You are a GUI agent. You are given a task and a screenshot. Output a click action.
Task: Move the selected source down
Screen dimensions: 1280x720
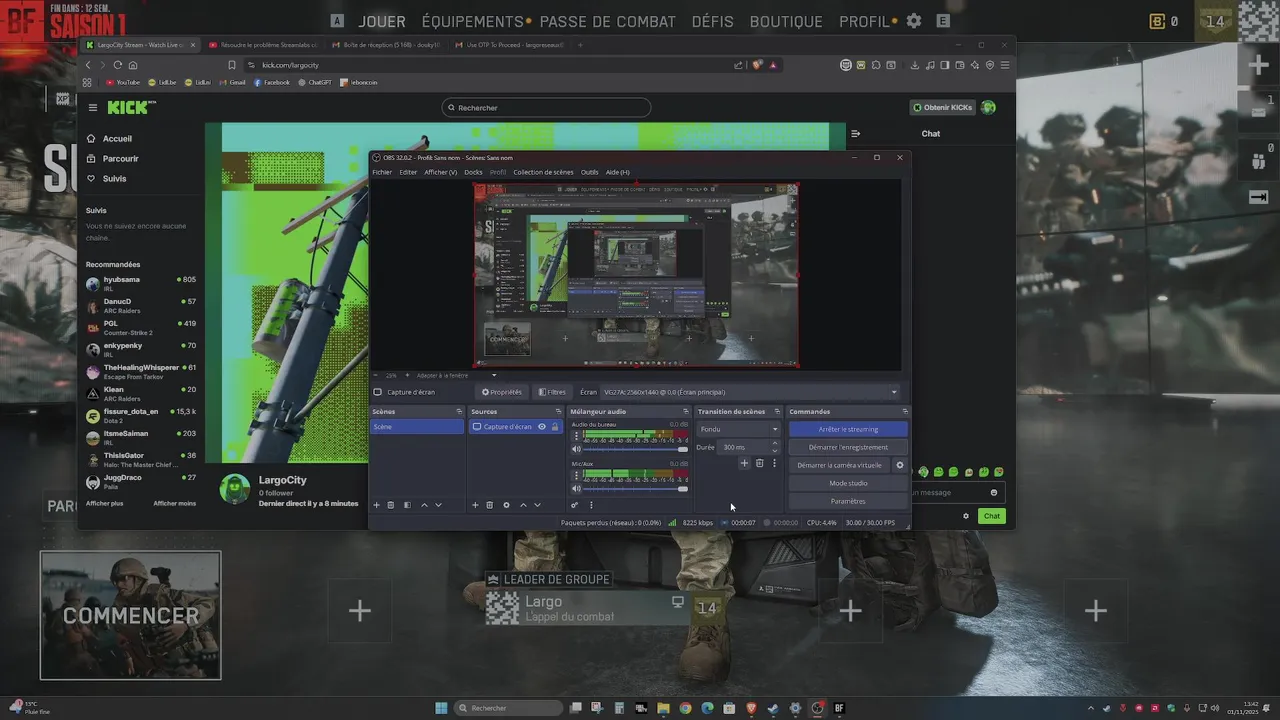[537, 505]
